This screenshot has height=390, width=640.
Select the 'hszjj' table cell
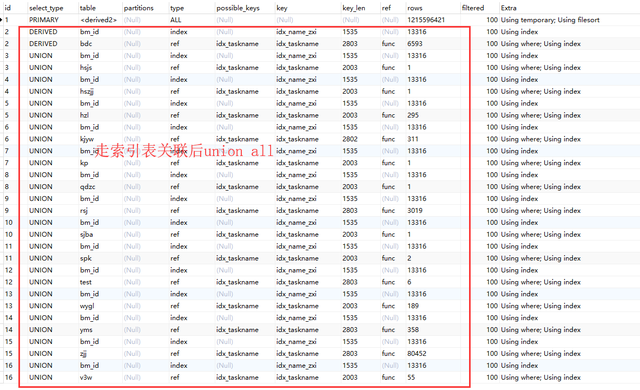(87, 91)
